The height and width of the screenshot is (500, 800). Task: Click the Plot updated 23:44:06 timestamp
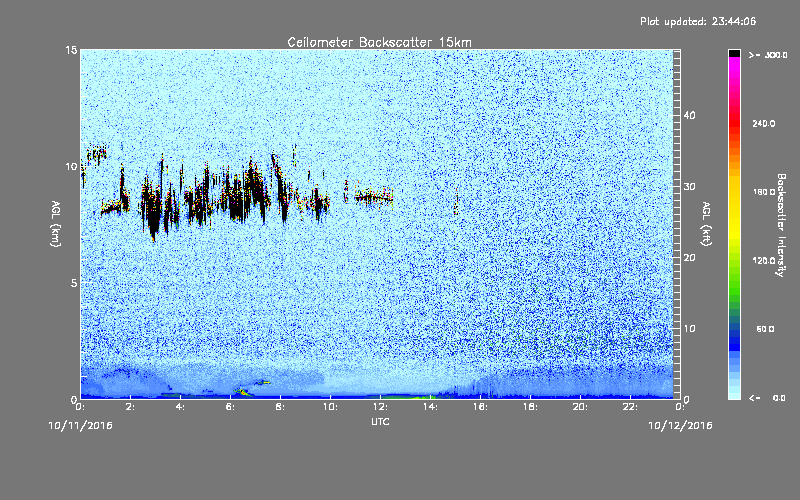coord(698,21)
